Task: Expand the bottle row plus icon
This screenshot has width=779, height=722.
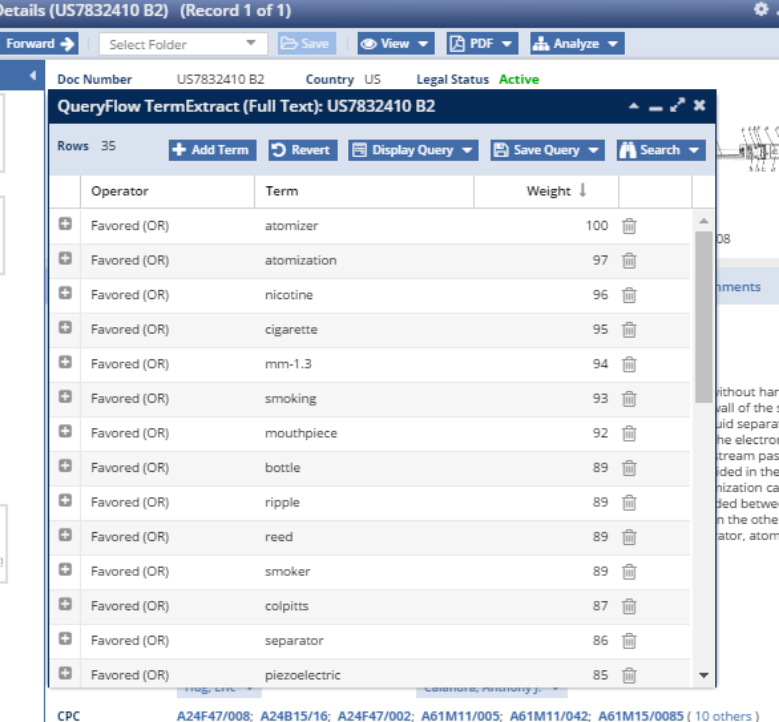Action: (65, 466)
